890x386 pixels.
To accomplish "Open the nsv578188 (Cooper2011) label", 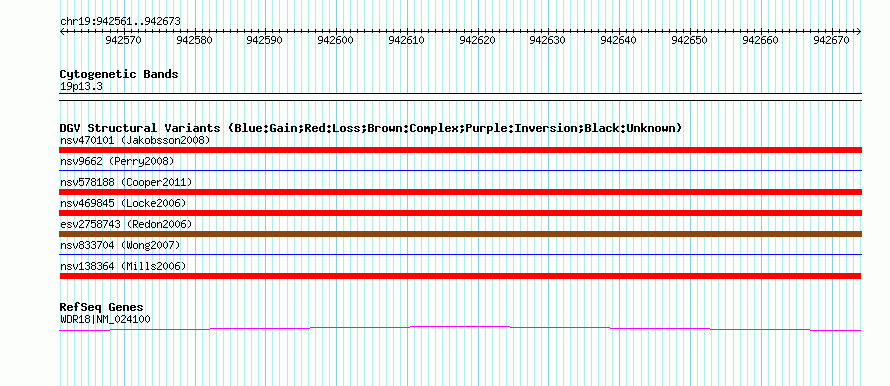I will coord(126,182).
